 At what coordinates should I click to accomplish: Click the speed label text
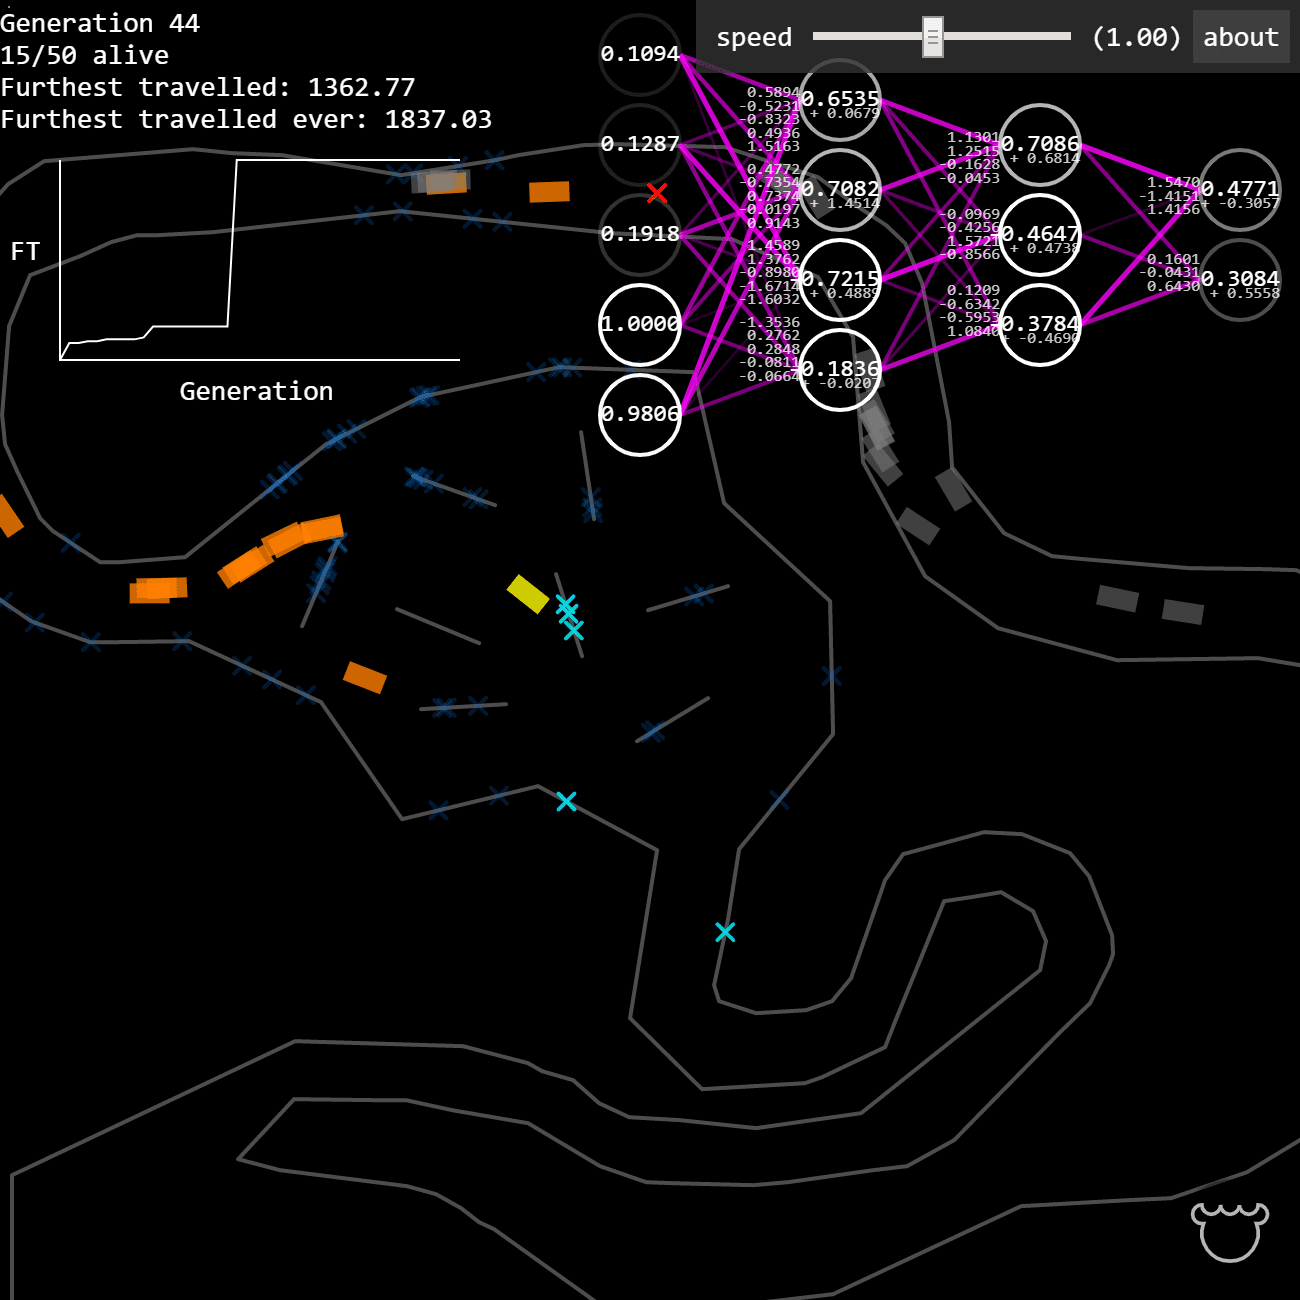pos(754,37)
